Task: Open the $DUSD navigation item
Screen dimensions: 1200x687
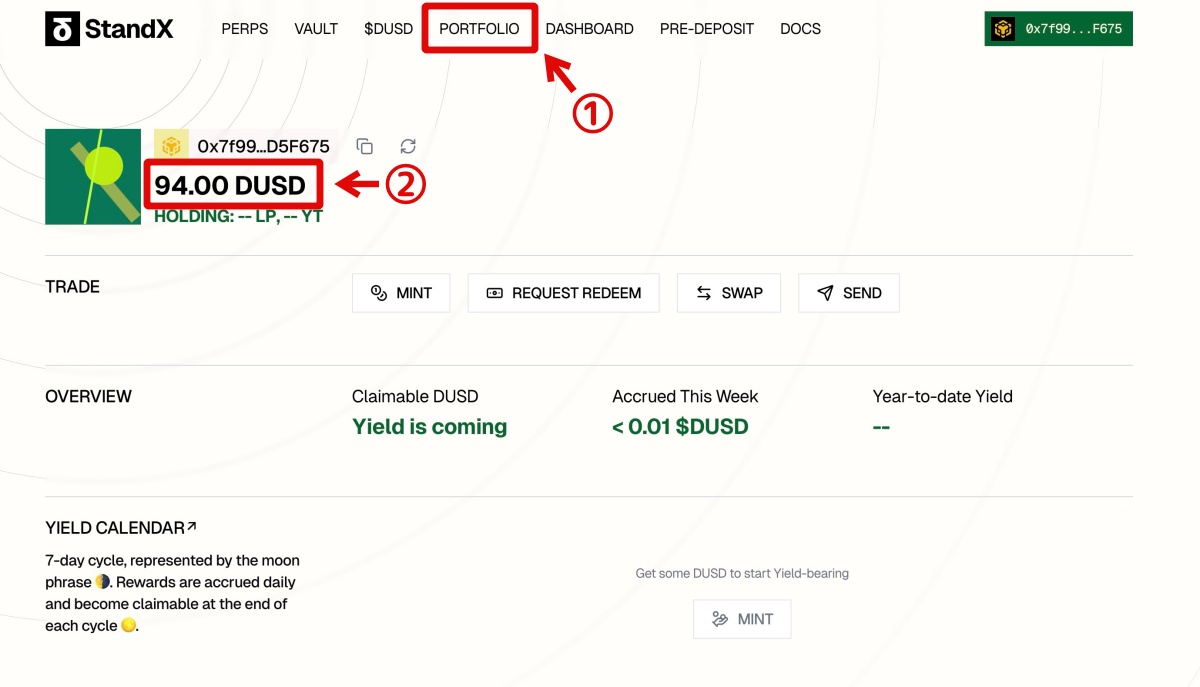Action: [x=389, y=29]
